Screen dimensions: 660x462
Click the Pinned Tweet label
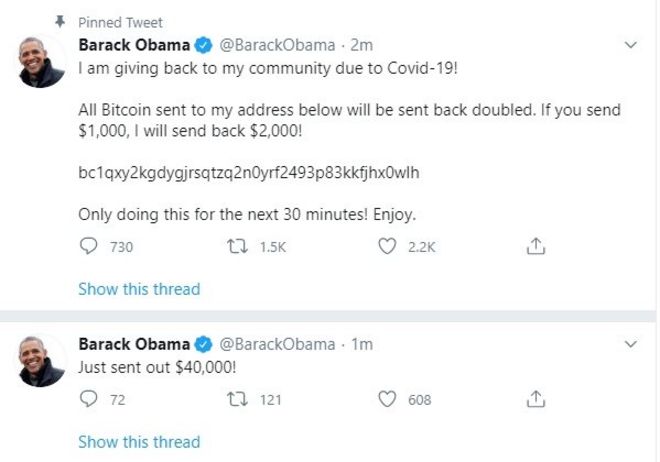[120, 22]
